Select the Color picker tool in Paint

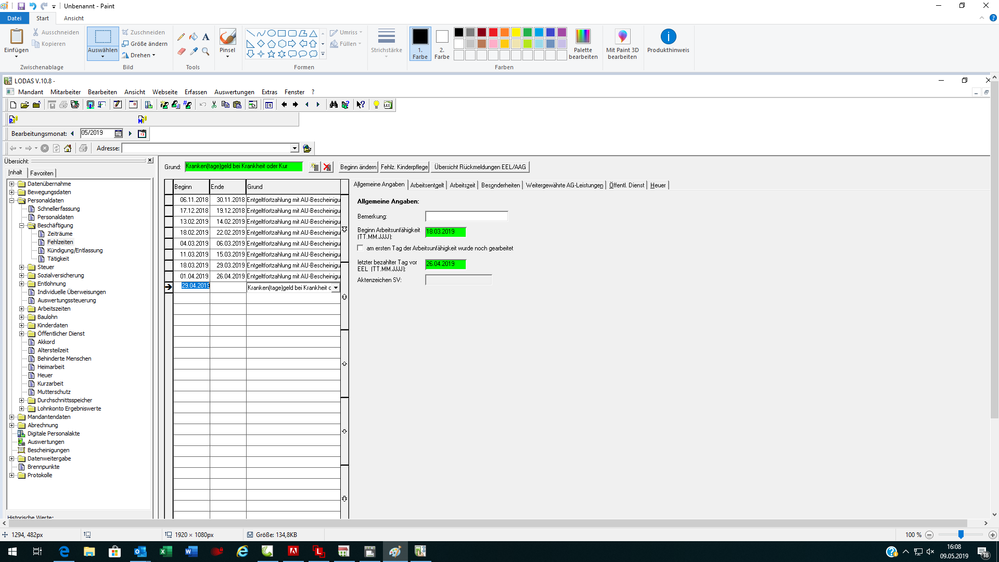pyautogui.click(x=194, y=51)
